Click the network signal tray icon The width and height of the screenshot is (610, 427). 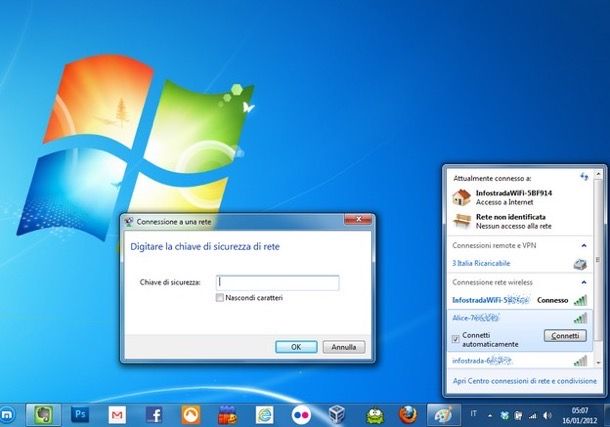532,416
